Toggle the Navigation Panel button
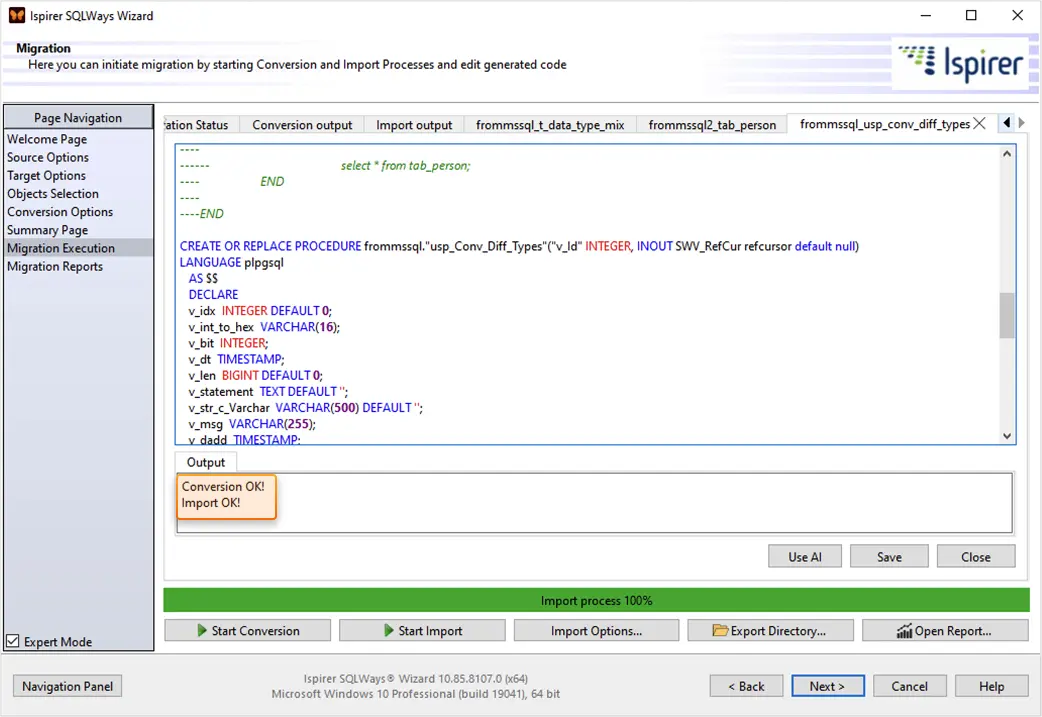 (x=68, y=686)
